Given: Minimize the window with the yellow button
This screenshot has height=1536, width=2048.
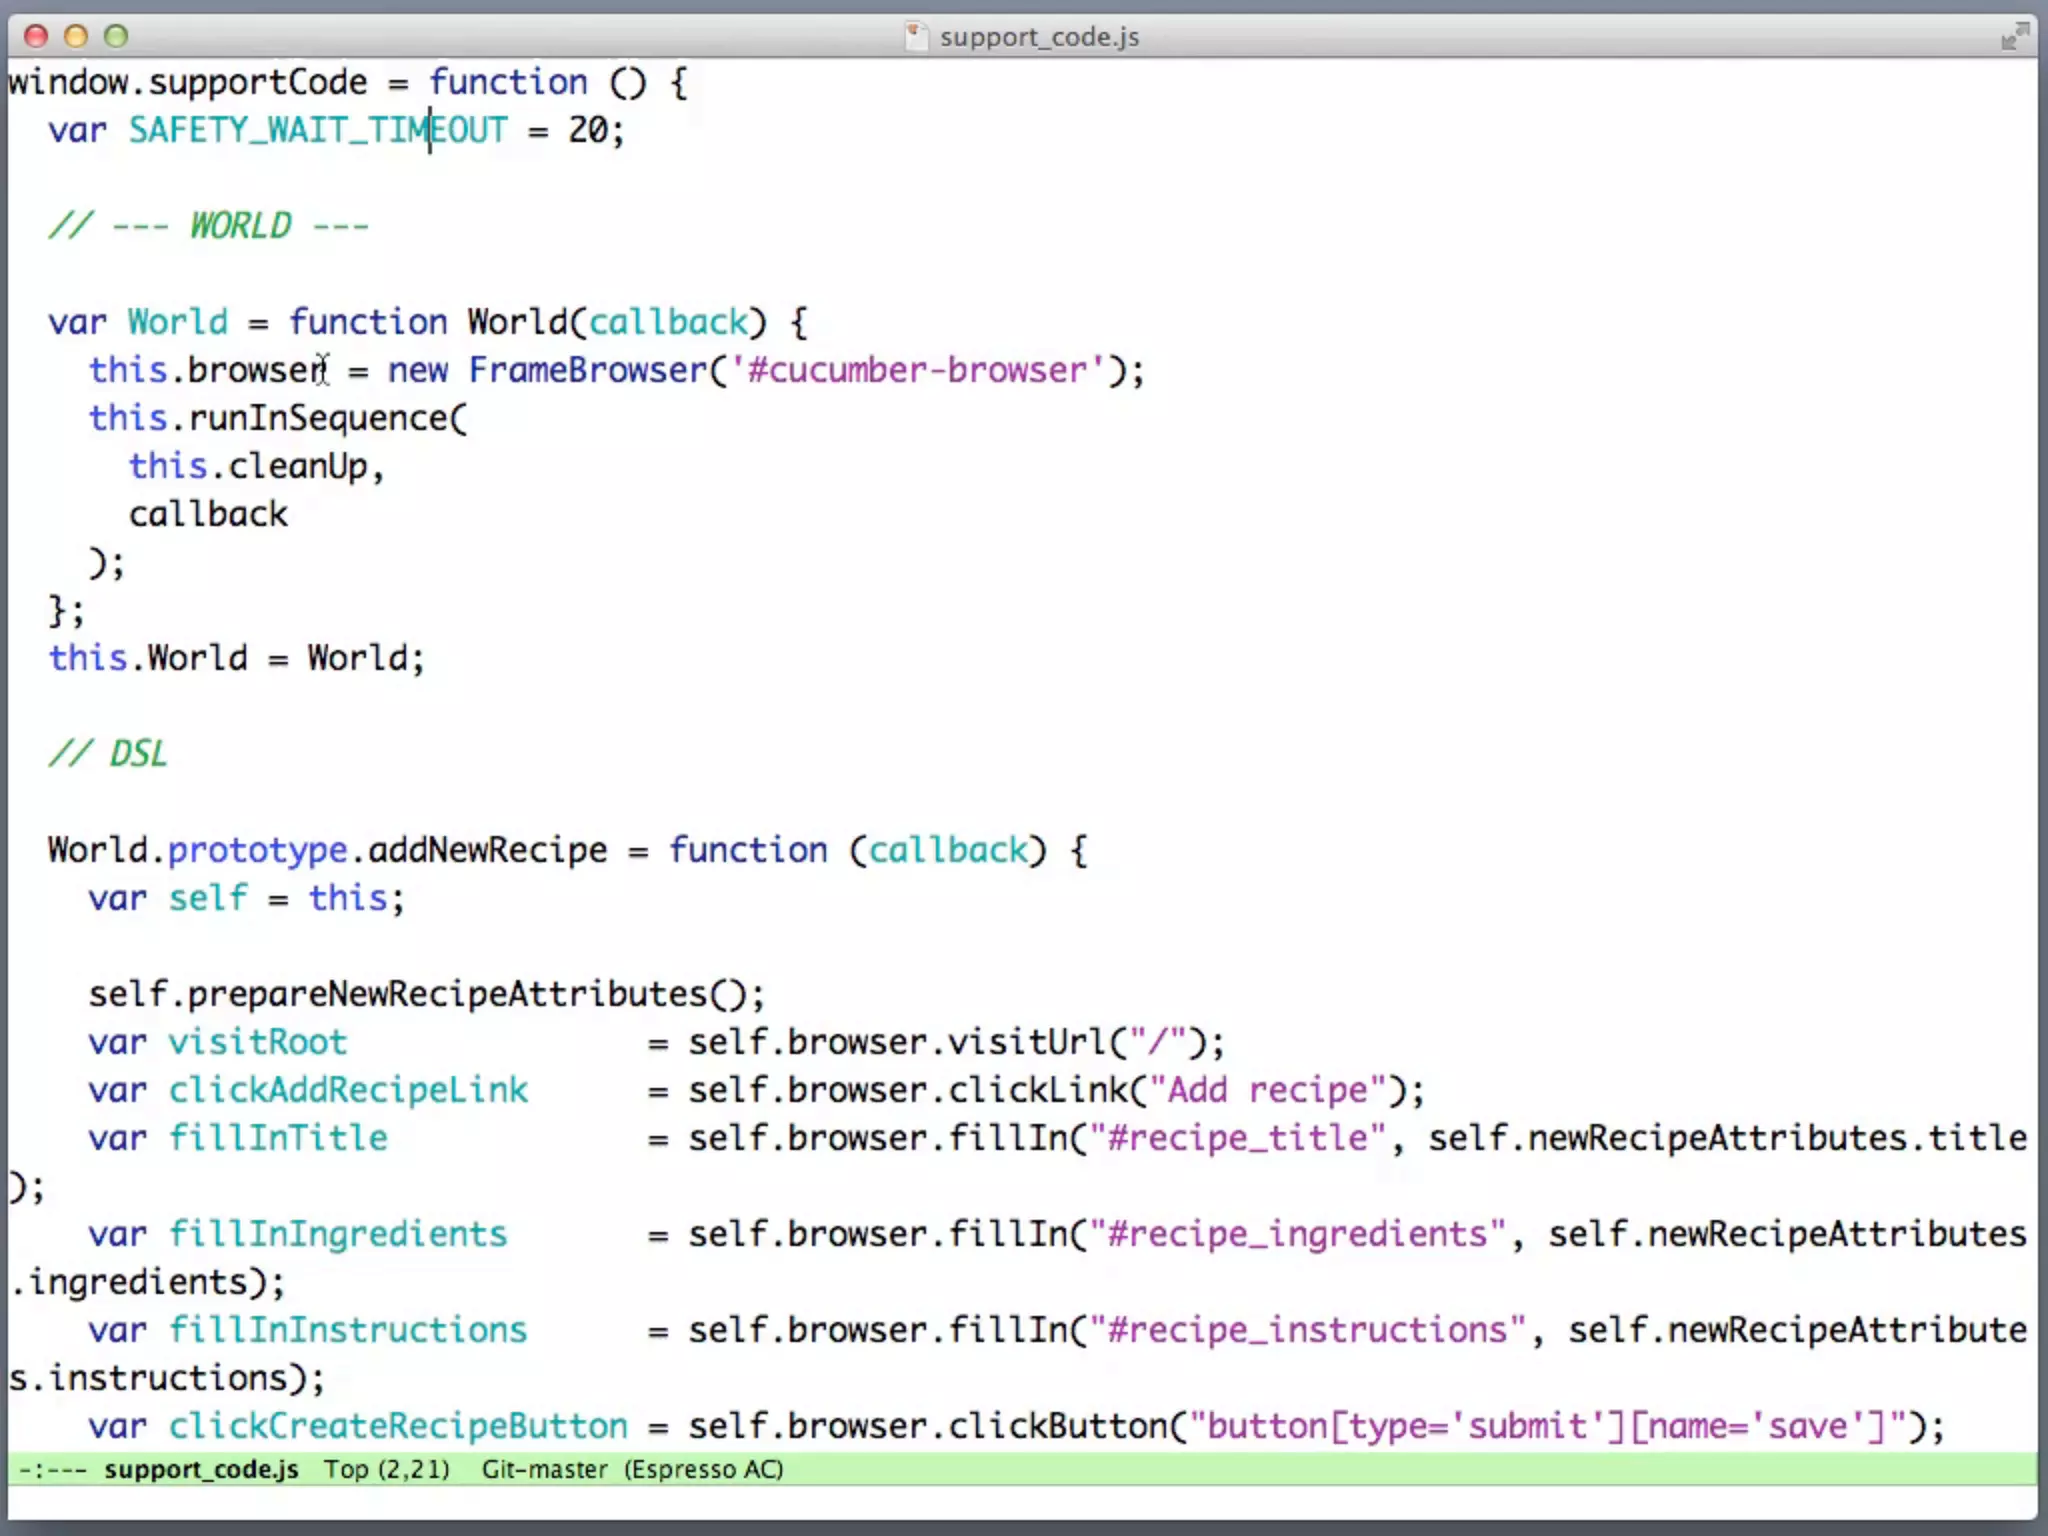Looking at the screenshot, I should (x=76, y=37).
